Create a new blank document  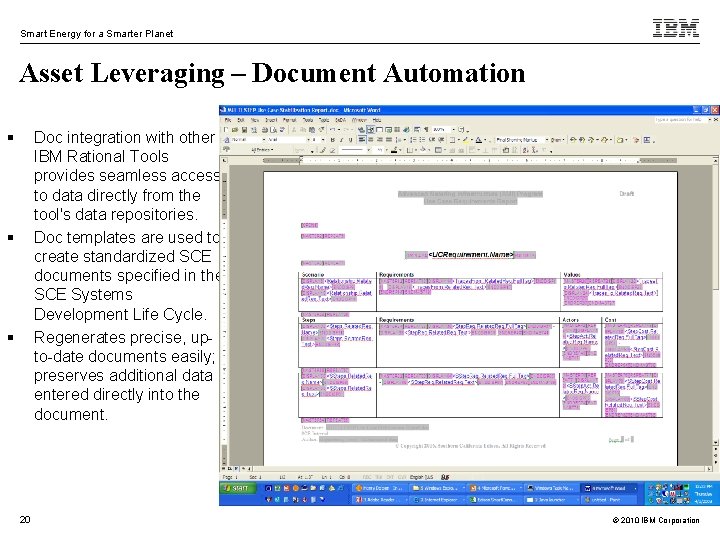tap(225, 130)
